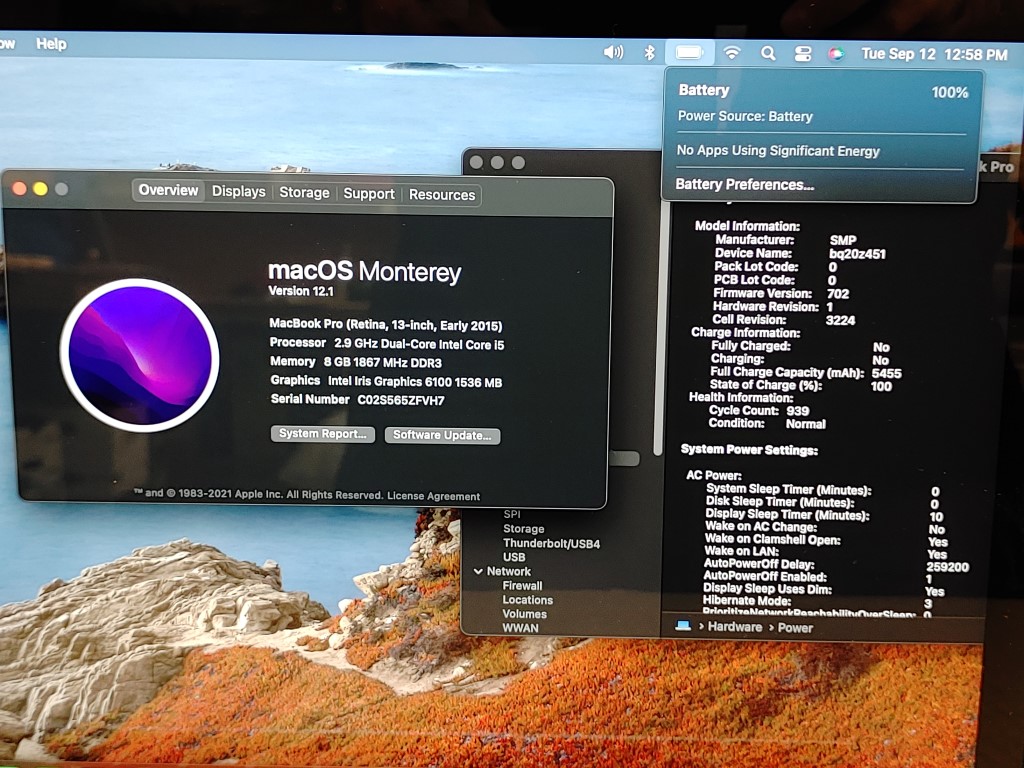Click the memory value 8 GB 1867 MHz DDR3
Screen dimensions: 1024x768
[383, 362]
